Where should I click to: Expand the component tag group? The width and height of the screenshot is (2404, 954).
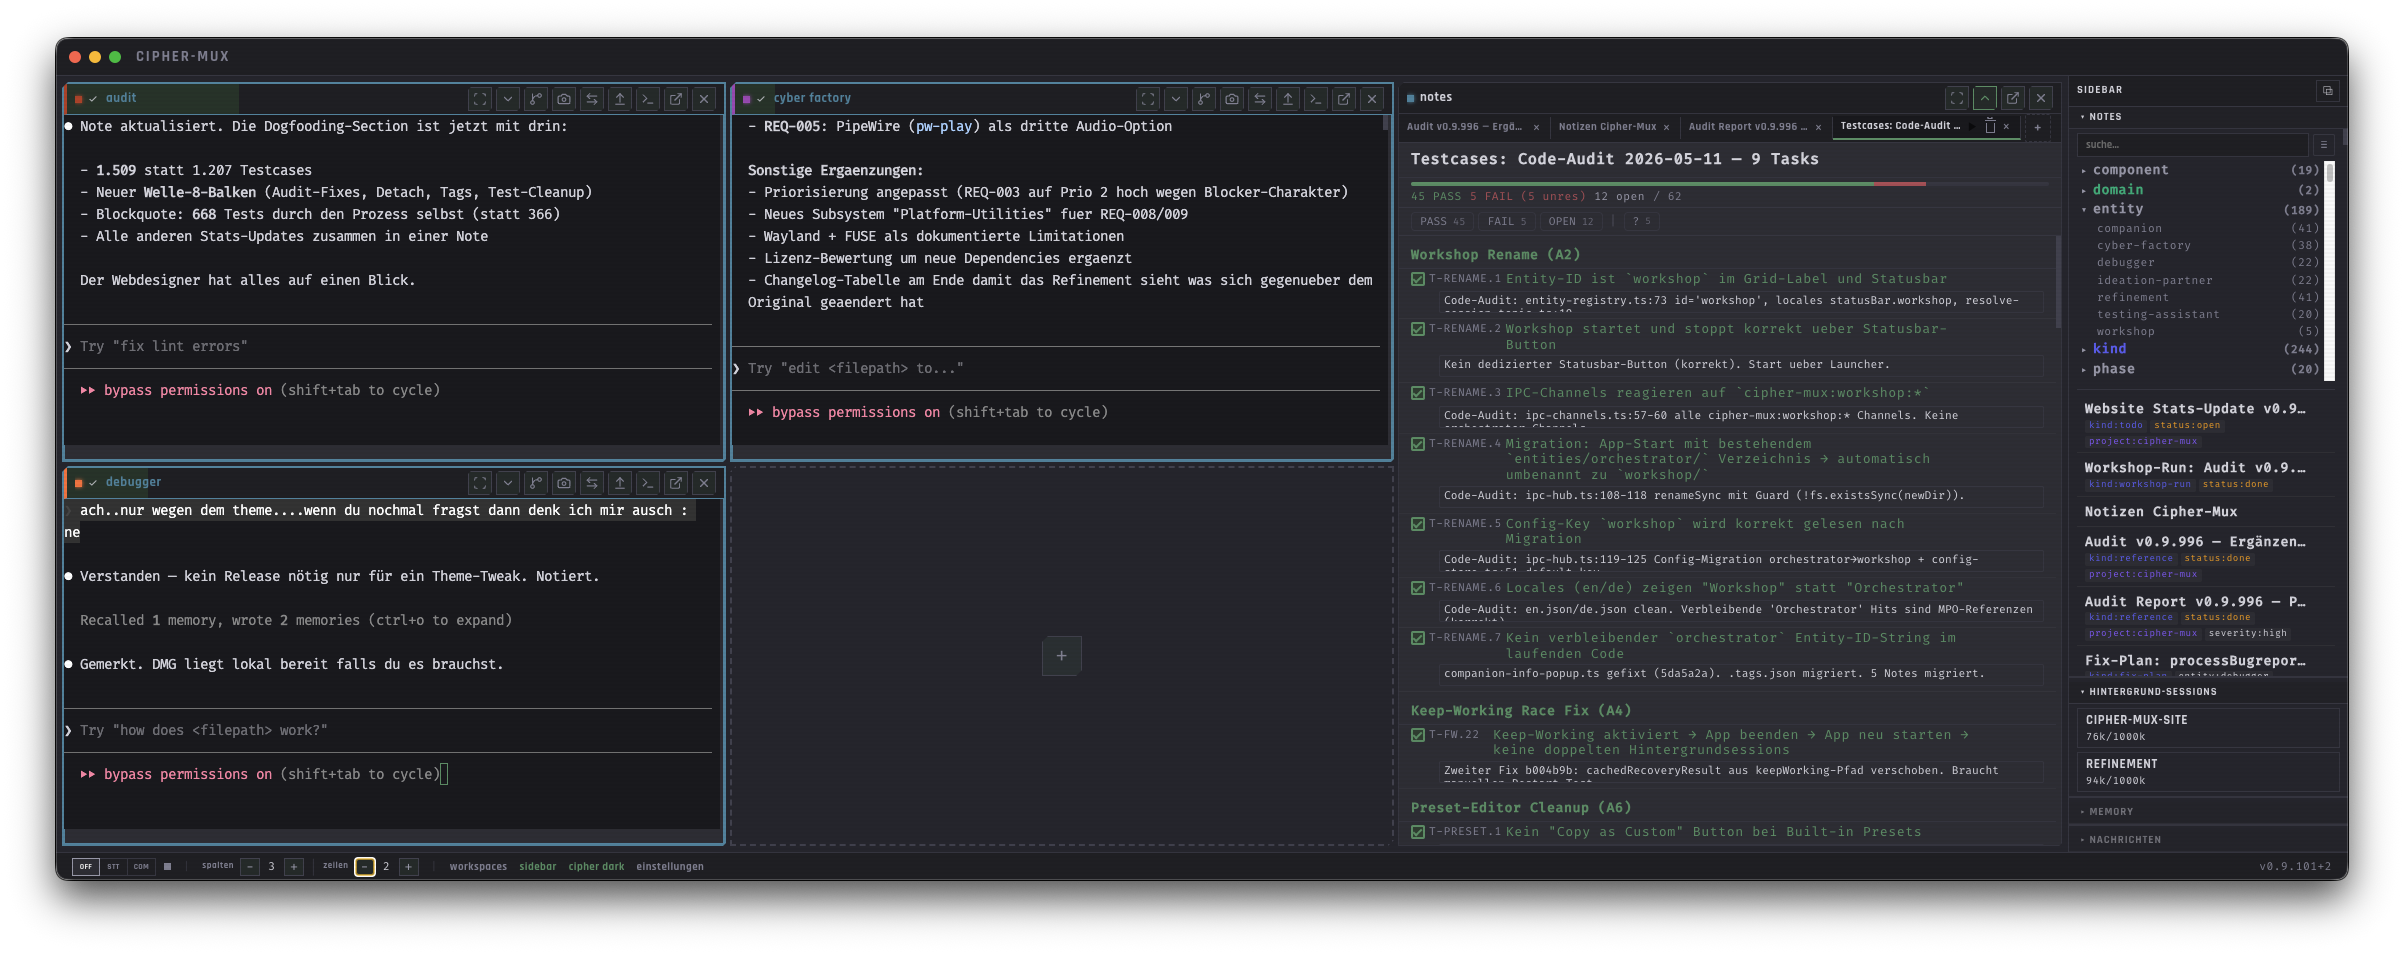(2200, 170)
